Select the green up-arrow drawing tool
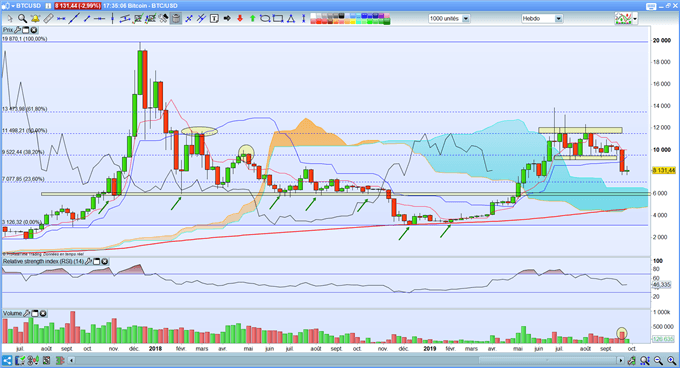 (x=252, y=18)
